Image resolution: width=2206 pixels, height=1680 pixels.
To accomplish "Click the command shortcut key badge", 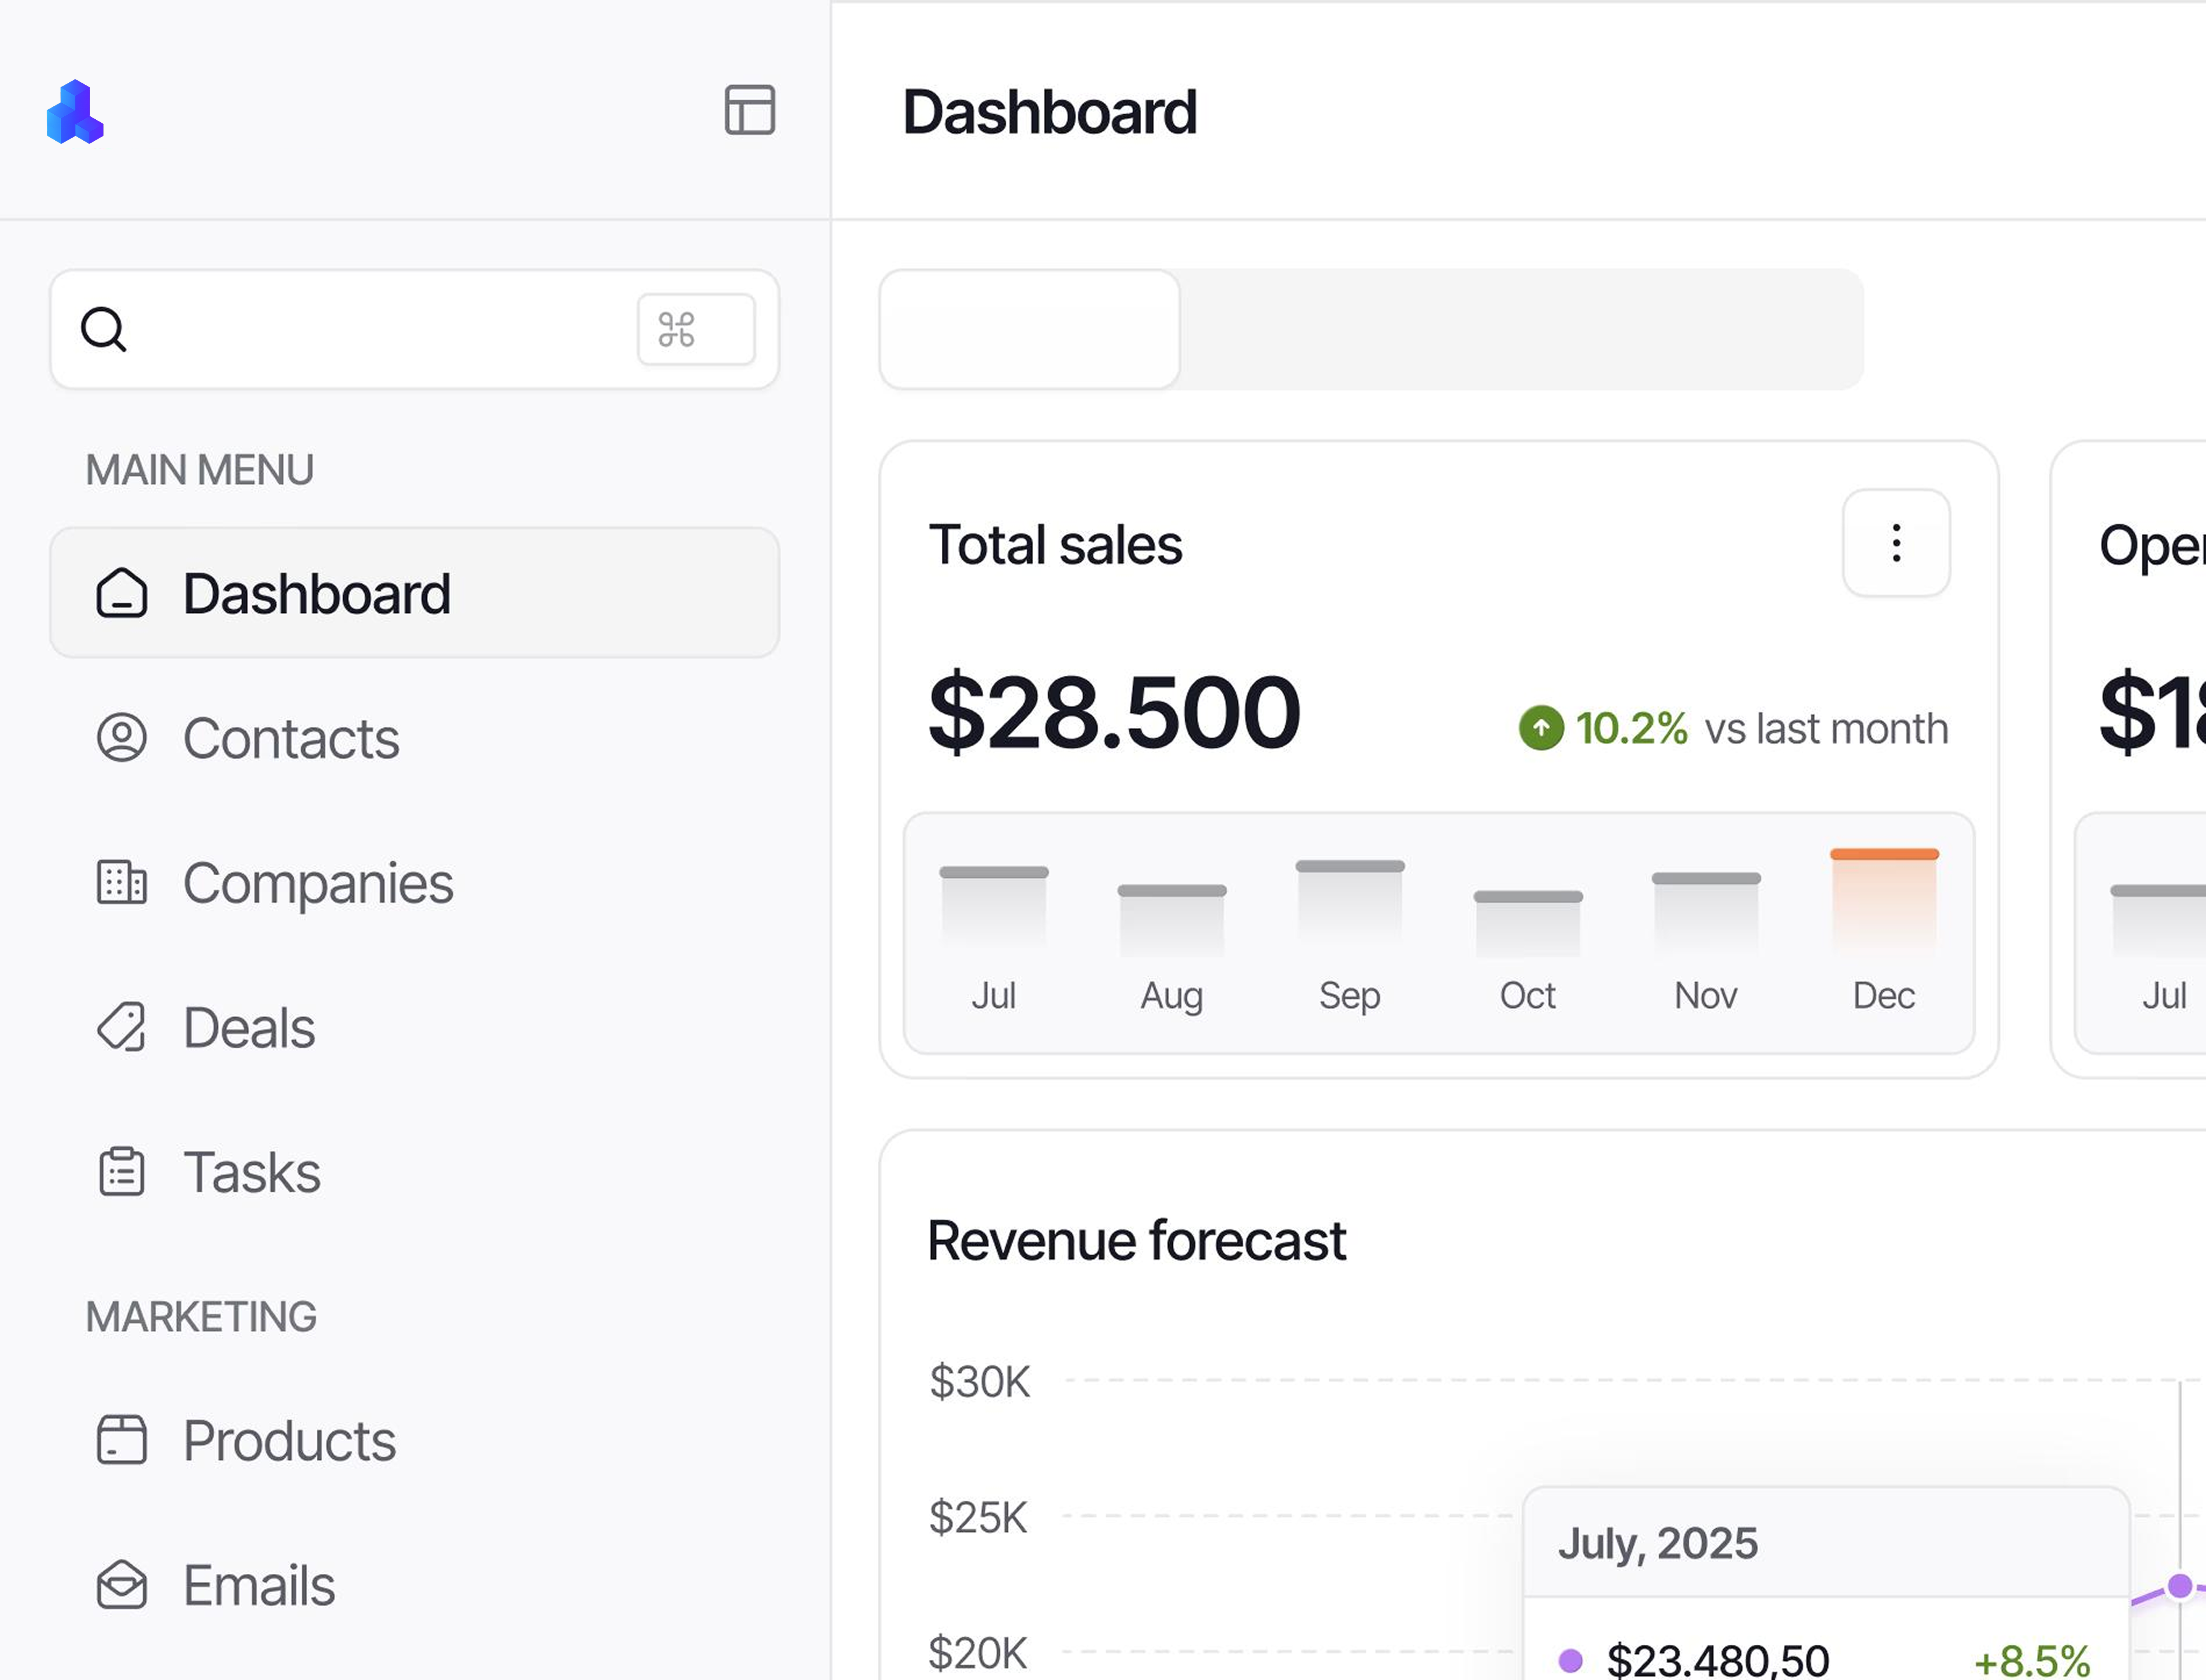I will (696, 329).
